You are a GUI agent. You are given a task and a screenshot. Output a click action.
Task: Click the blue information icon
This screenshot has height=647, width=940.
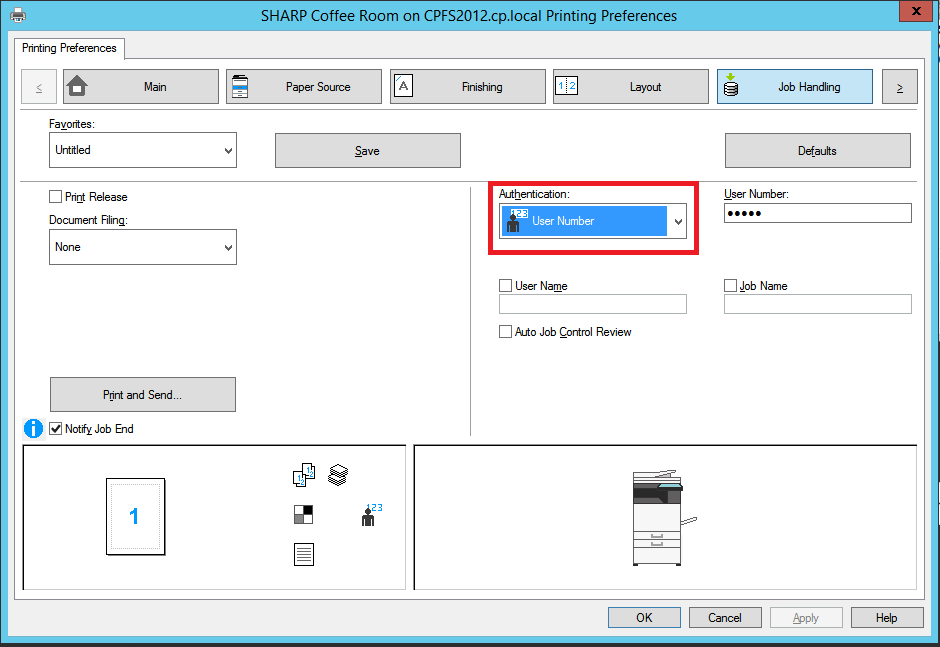pyautogui.click(x=34, y=429)
